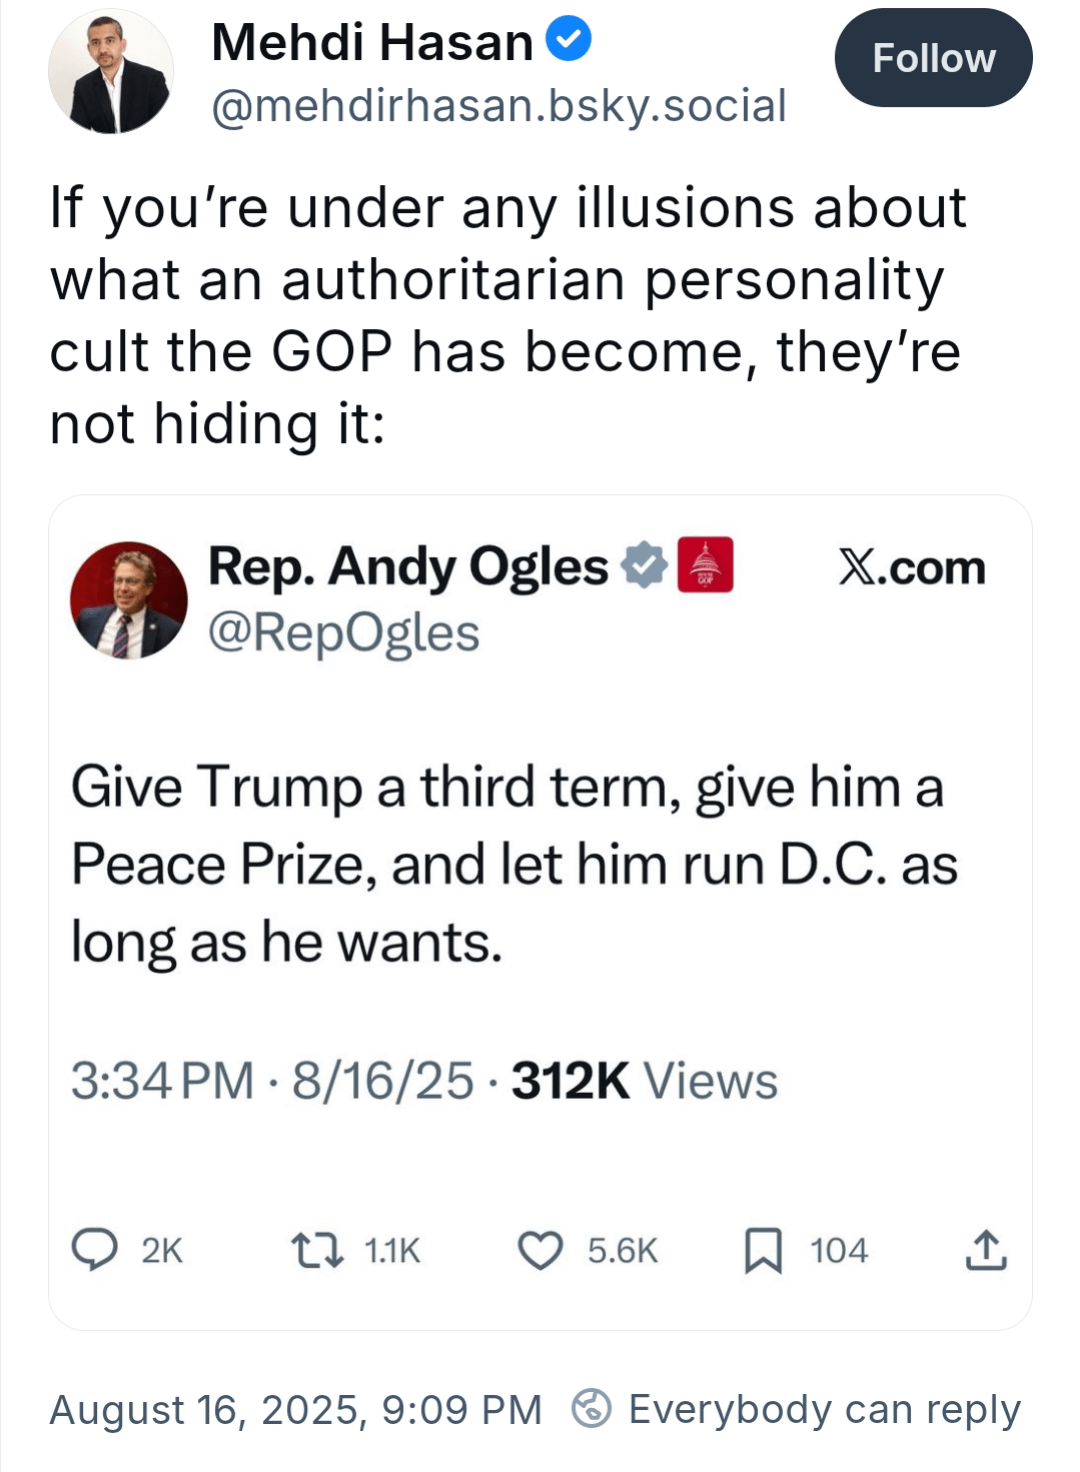Open the @mehdirhasan.bsky.social handle link
This screenshot has width=1080, height=1472.
499,105
